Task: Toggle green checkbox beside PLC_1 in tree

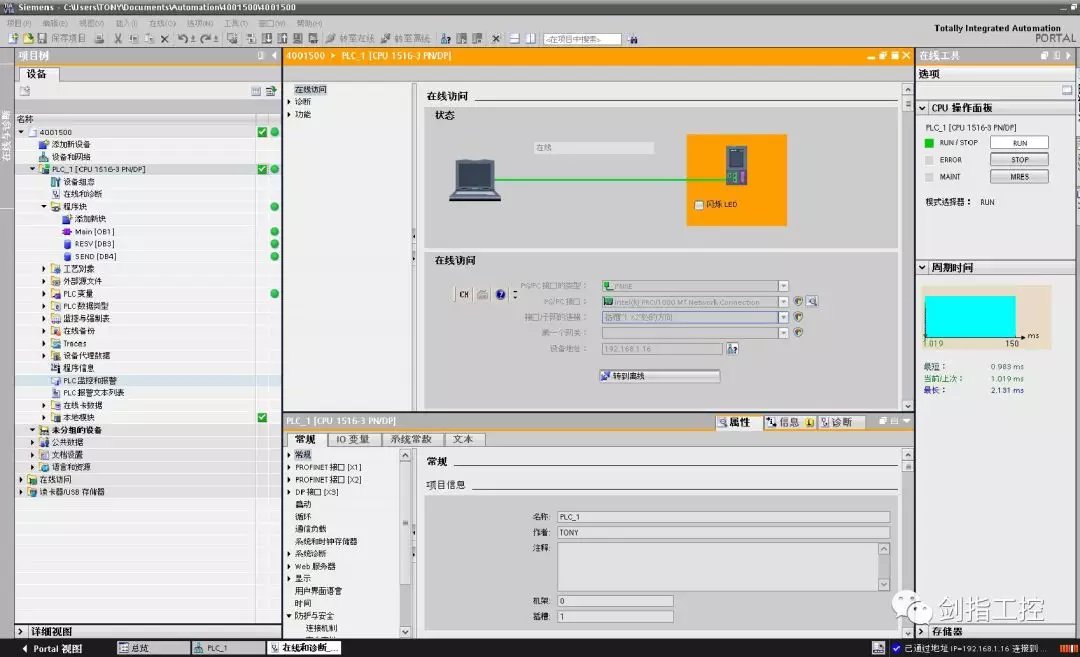Action: tap(262, 169)
